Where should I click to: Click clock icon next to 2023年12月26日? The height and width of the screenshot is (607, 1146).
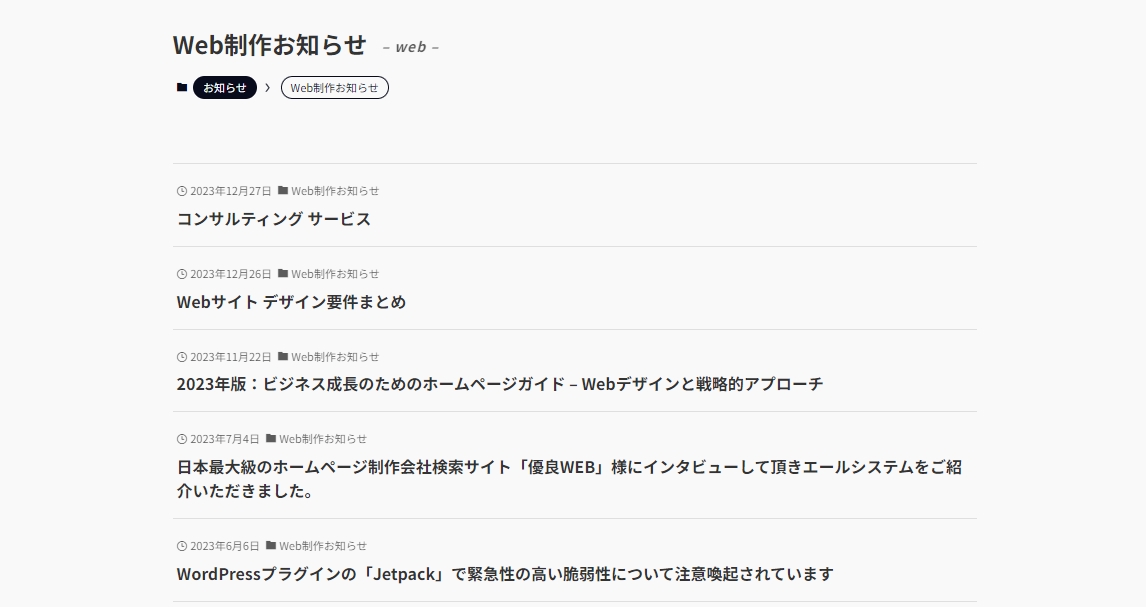tap(182, 274)
